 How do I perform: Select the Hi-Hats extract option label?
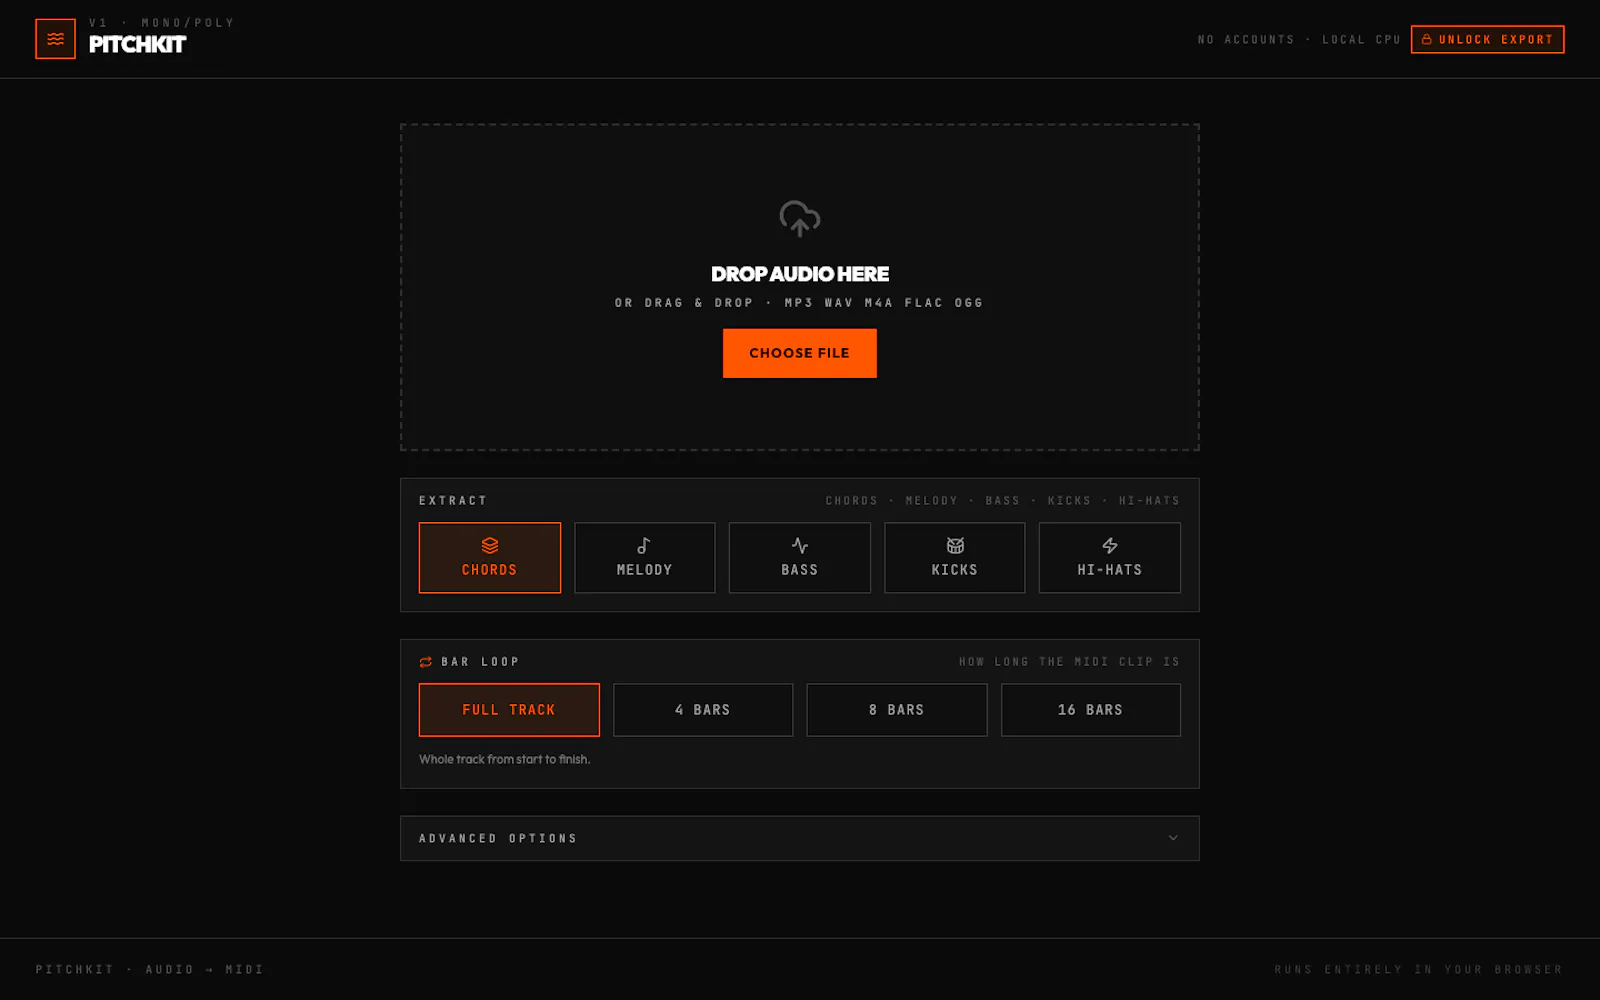pos(1110,570)
